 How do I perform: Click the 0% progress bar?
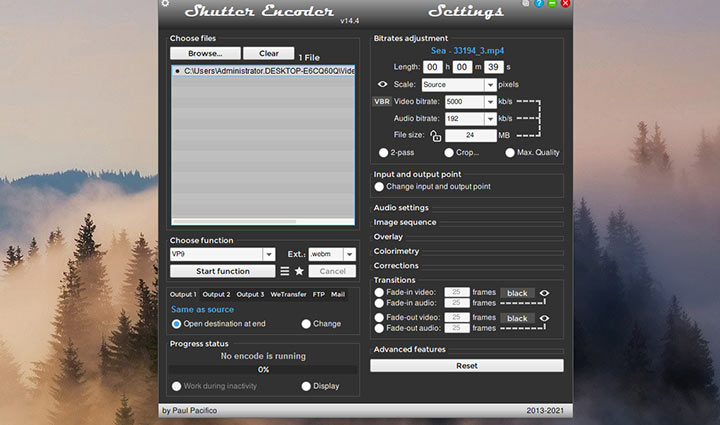[263, 370]
